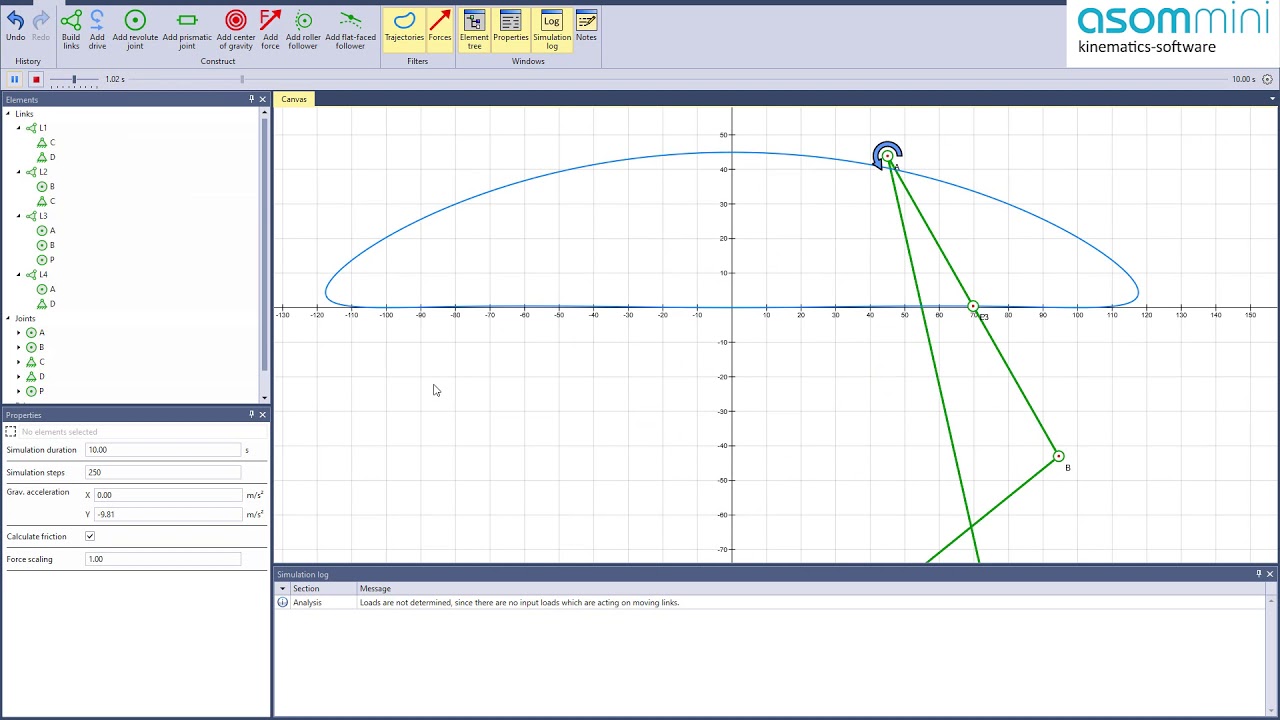
Task: Open the log filter dropdown arrow
Action: [283, 589]
